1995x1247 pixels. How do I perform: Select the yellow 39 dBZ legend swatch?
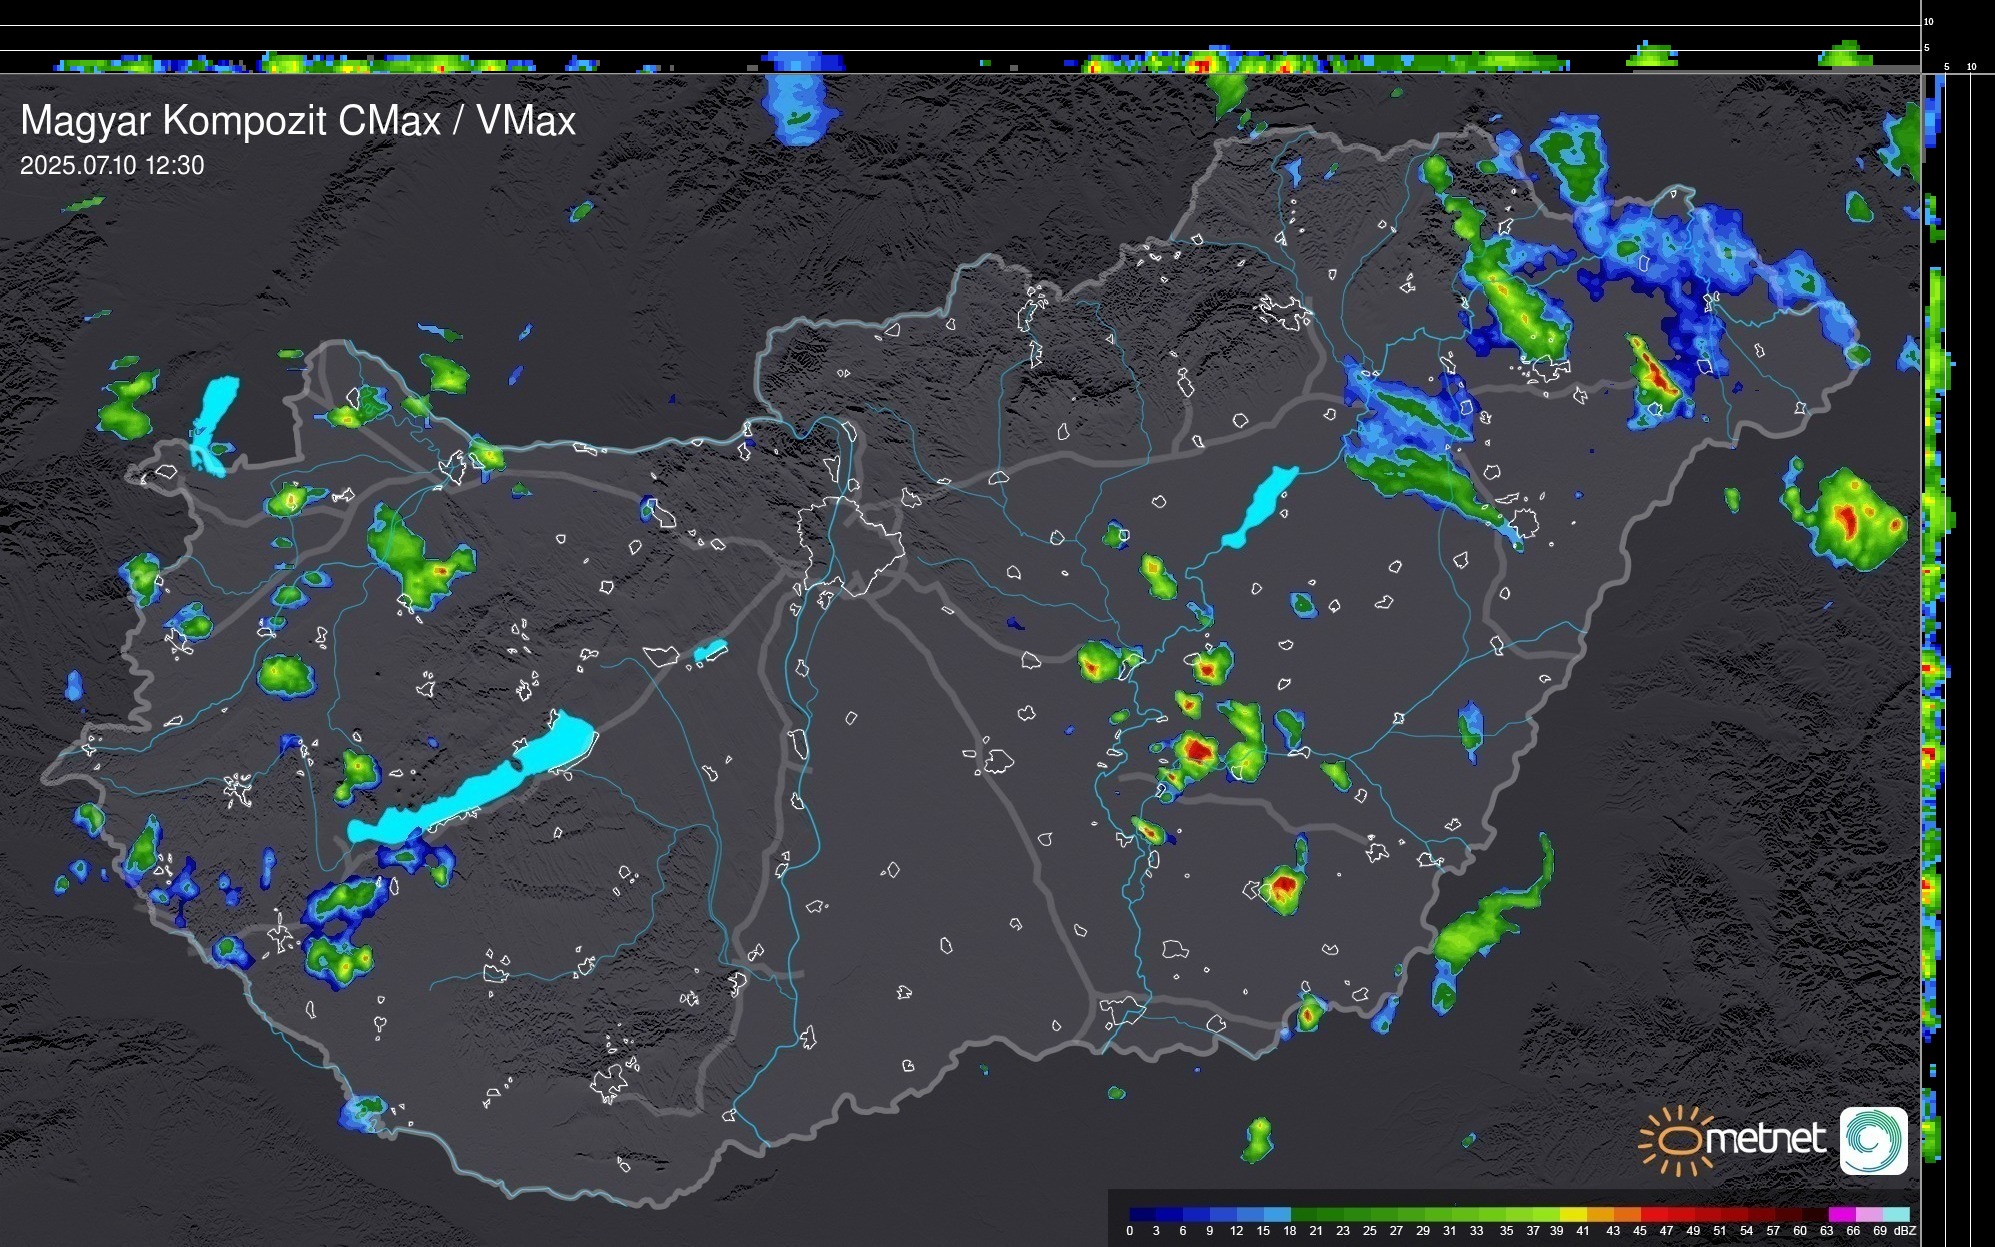tap(1574, 1214)
